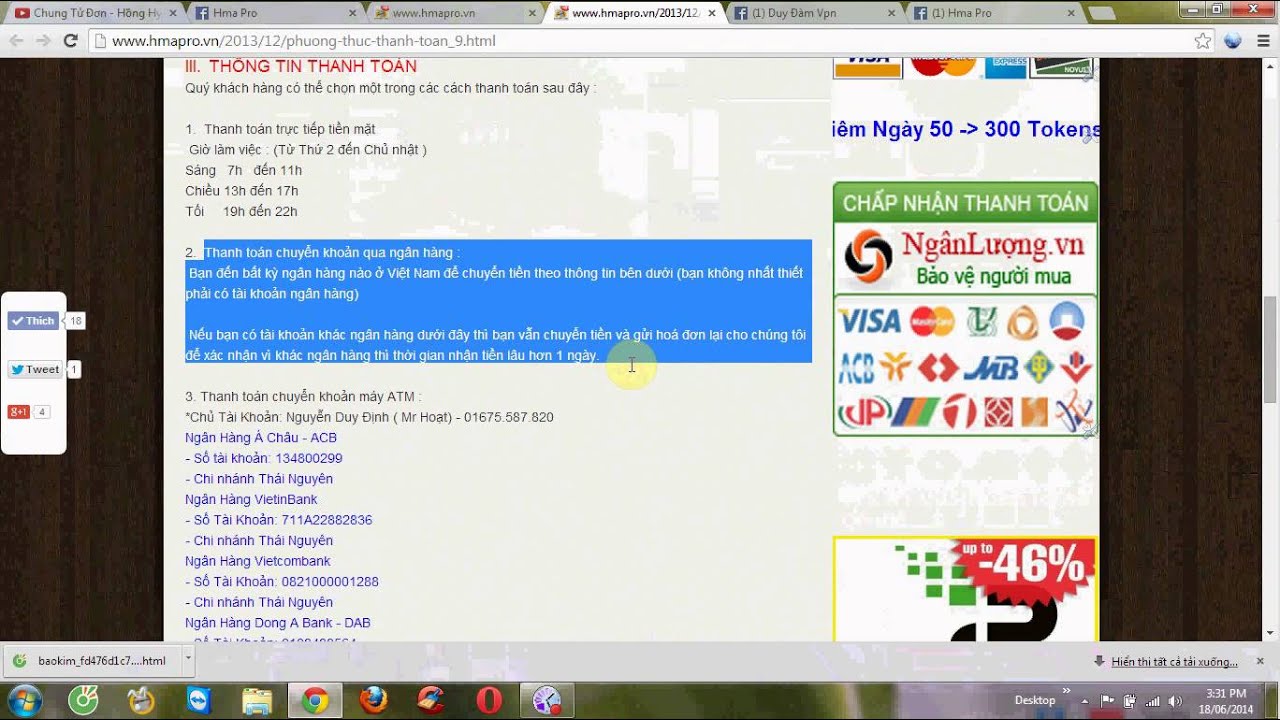The image size is (1280, 720).
Task: Launch Firefox from the taskbar
Action: (373, 700)
